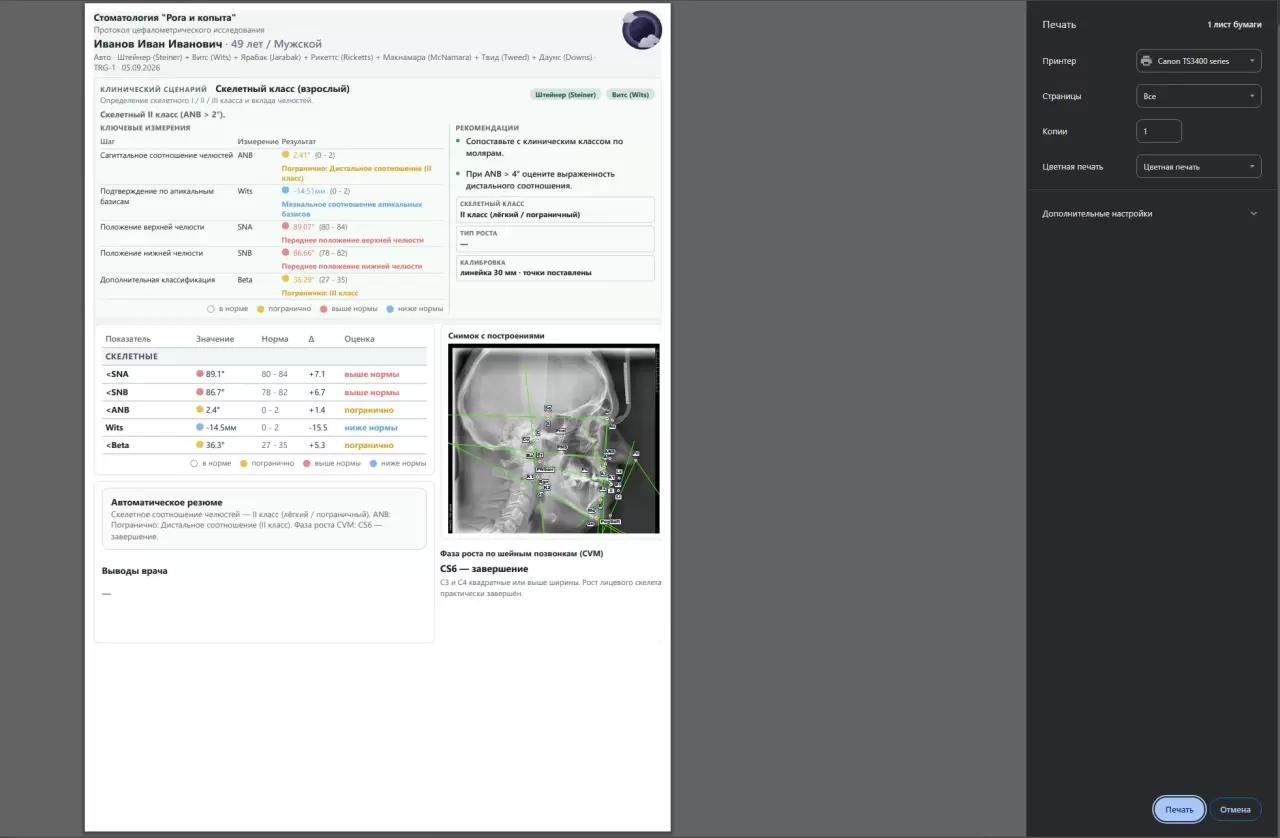Click the Снимок с построениями heading
Image resolution: width=1280 pixels, height=838 pixels.
click(x=496, y=336)
